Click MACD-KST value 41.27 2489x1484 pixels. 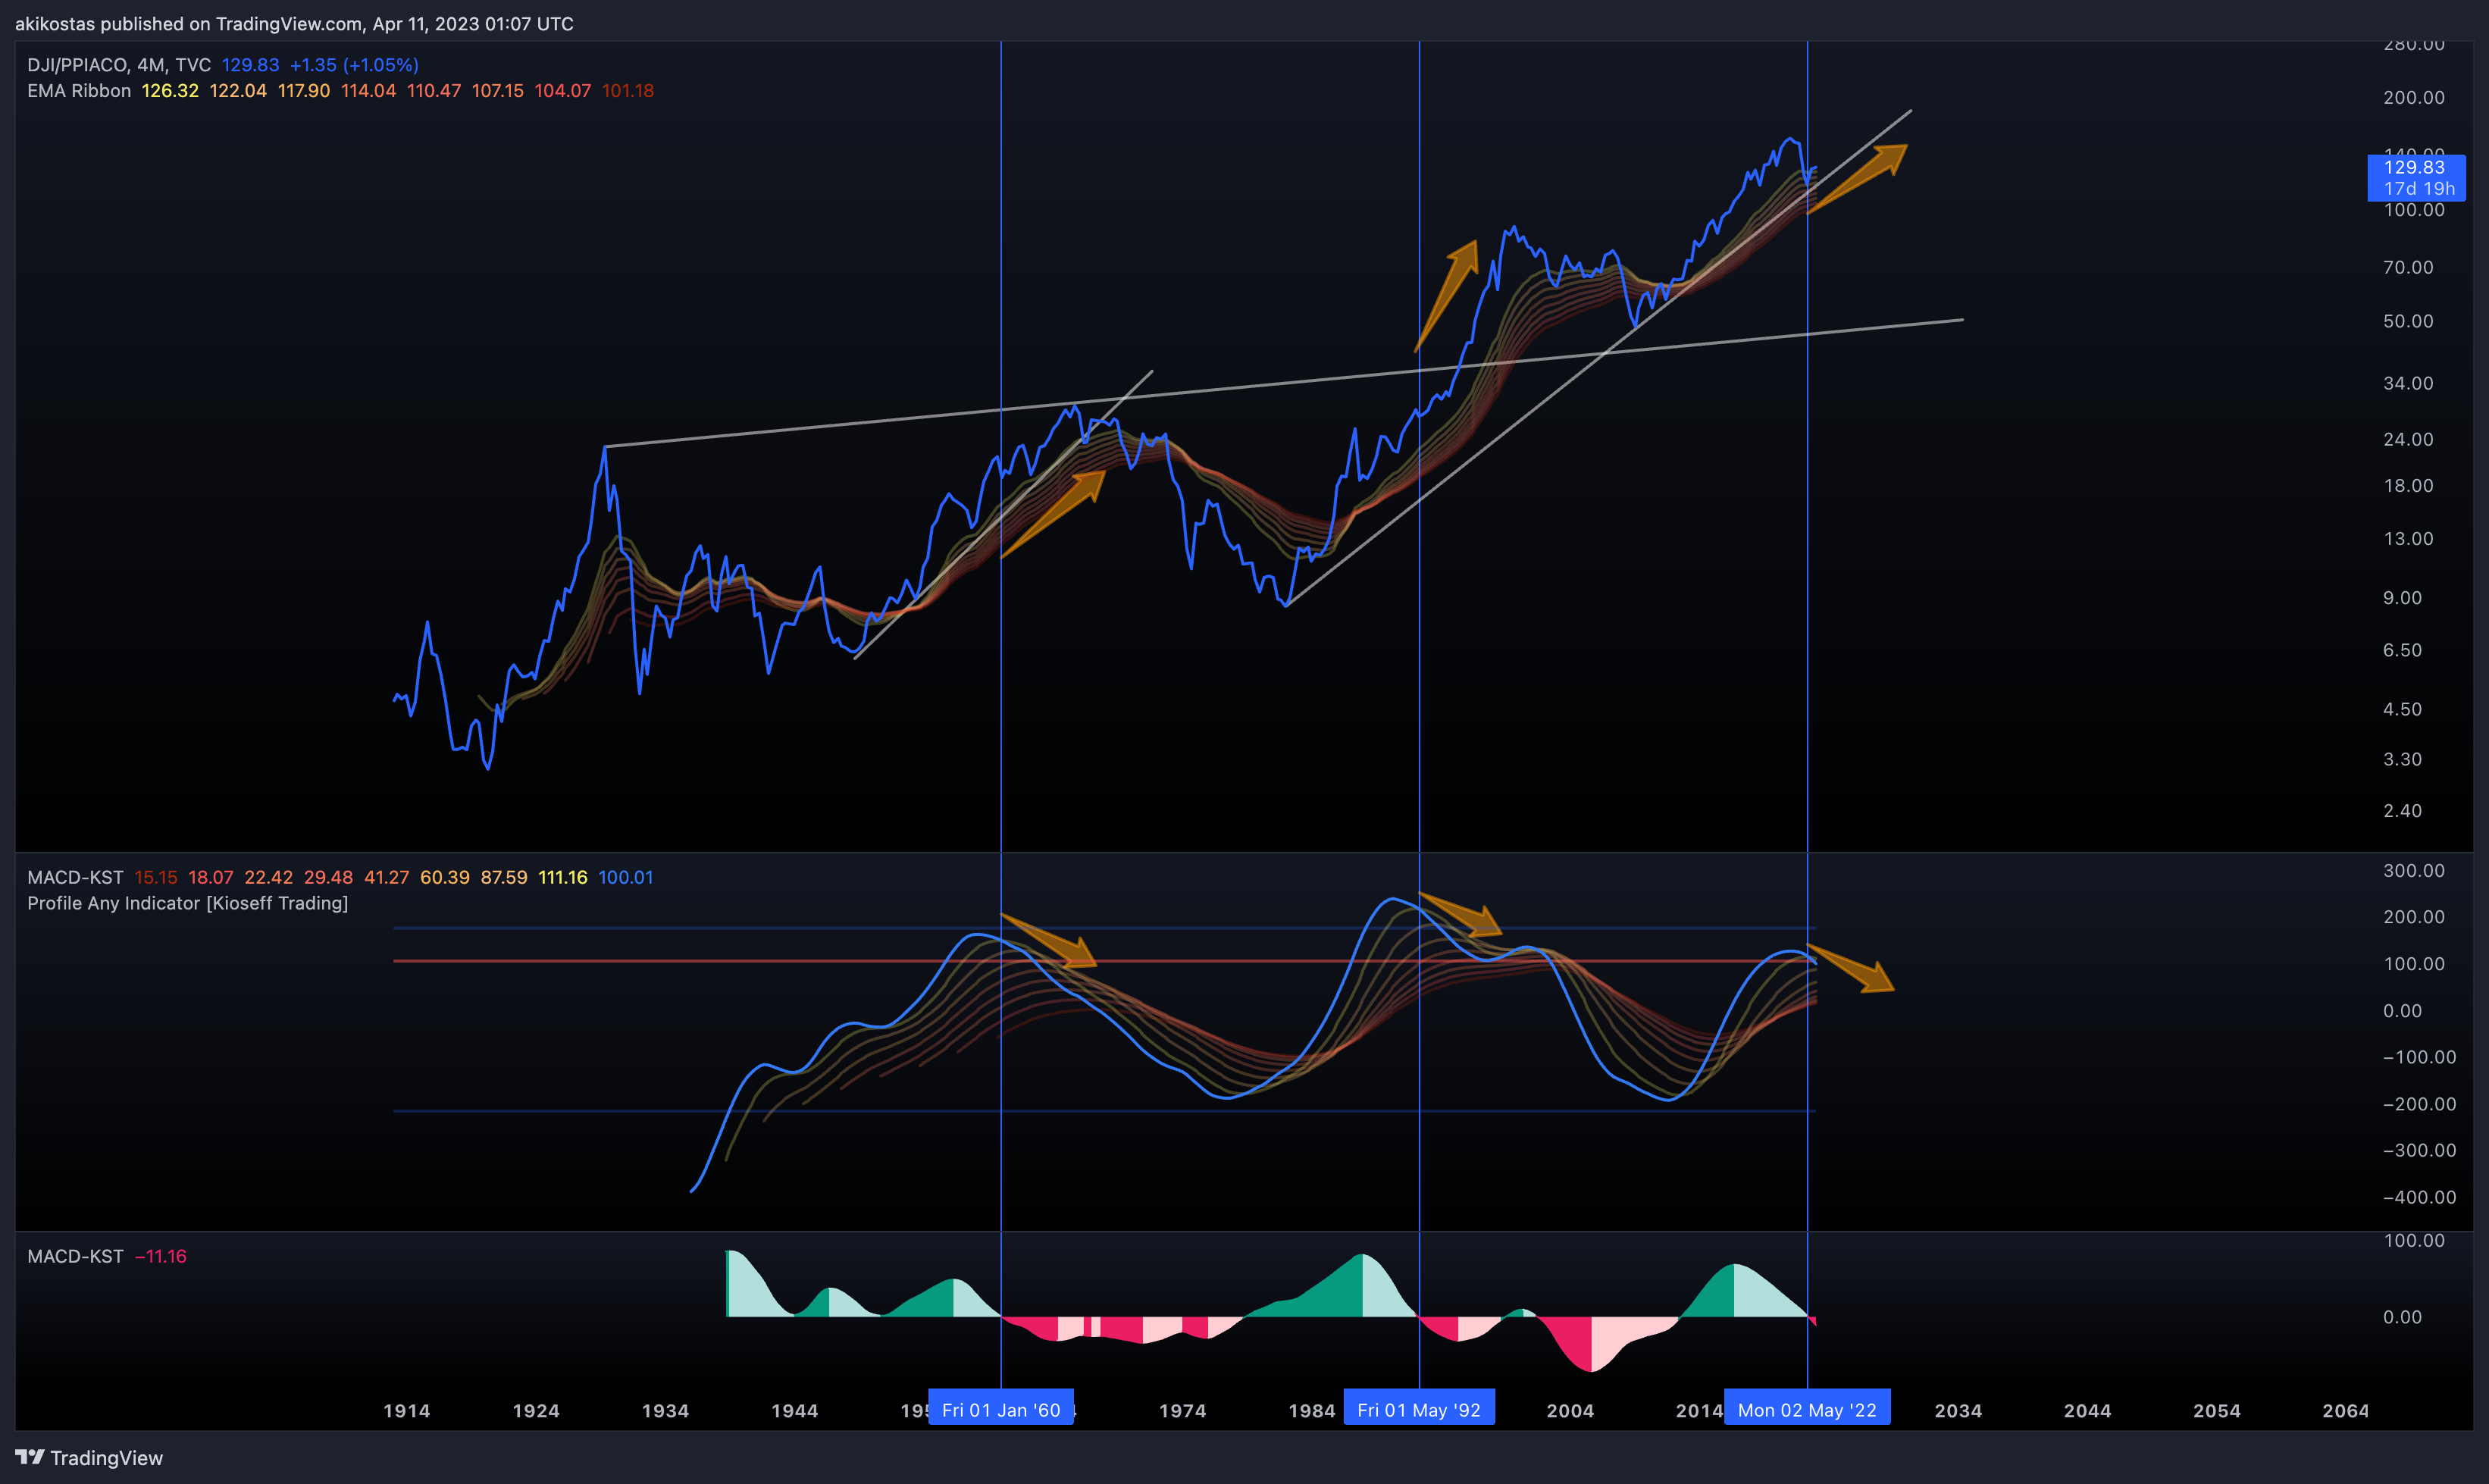click(x=387, y=878)
